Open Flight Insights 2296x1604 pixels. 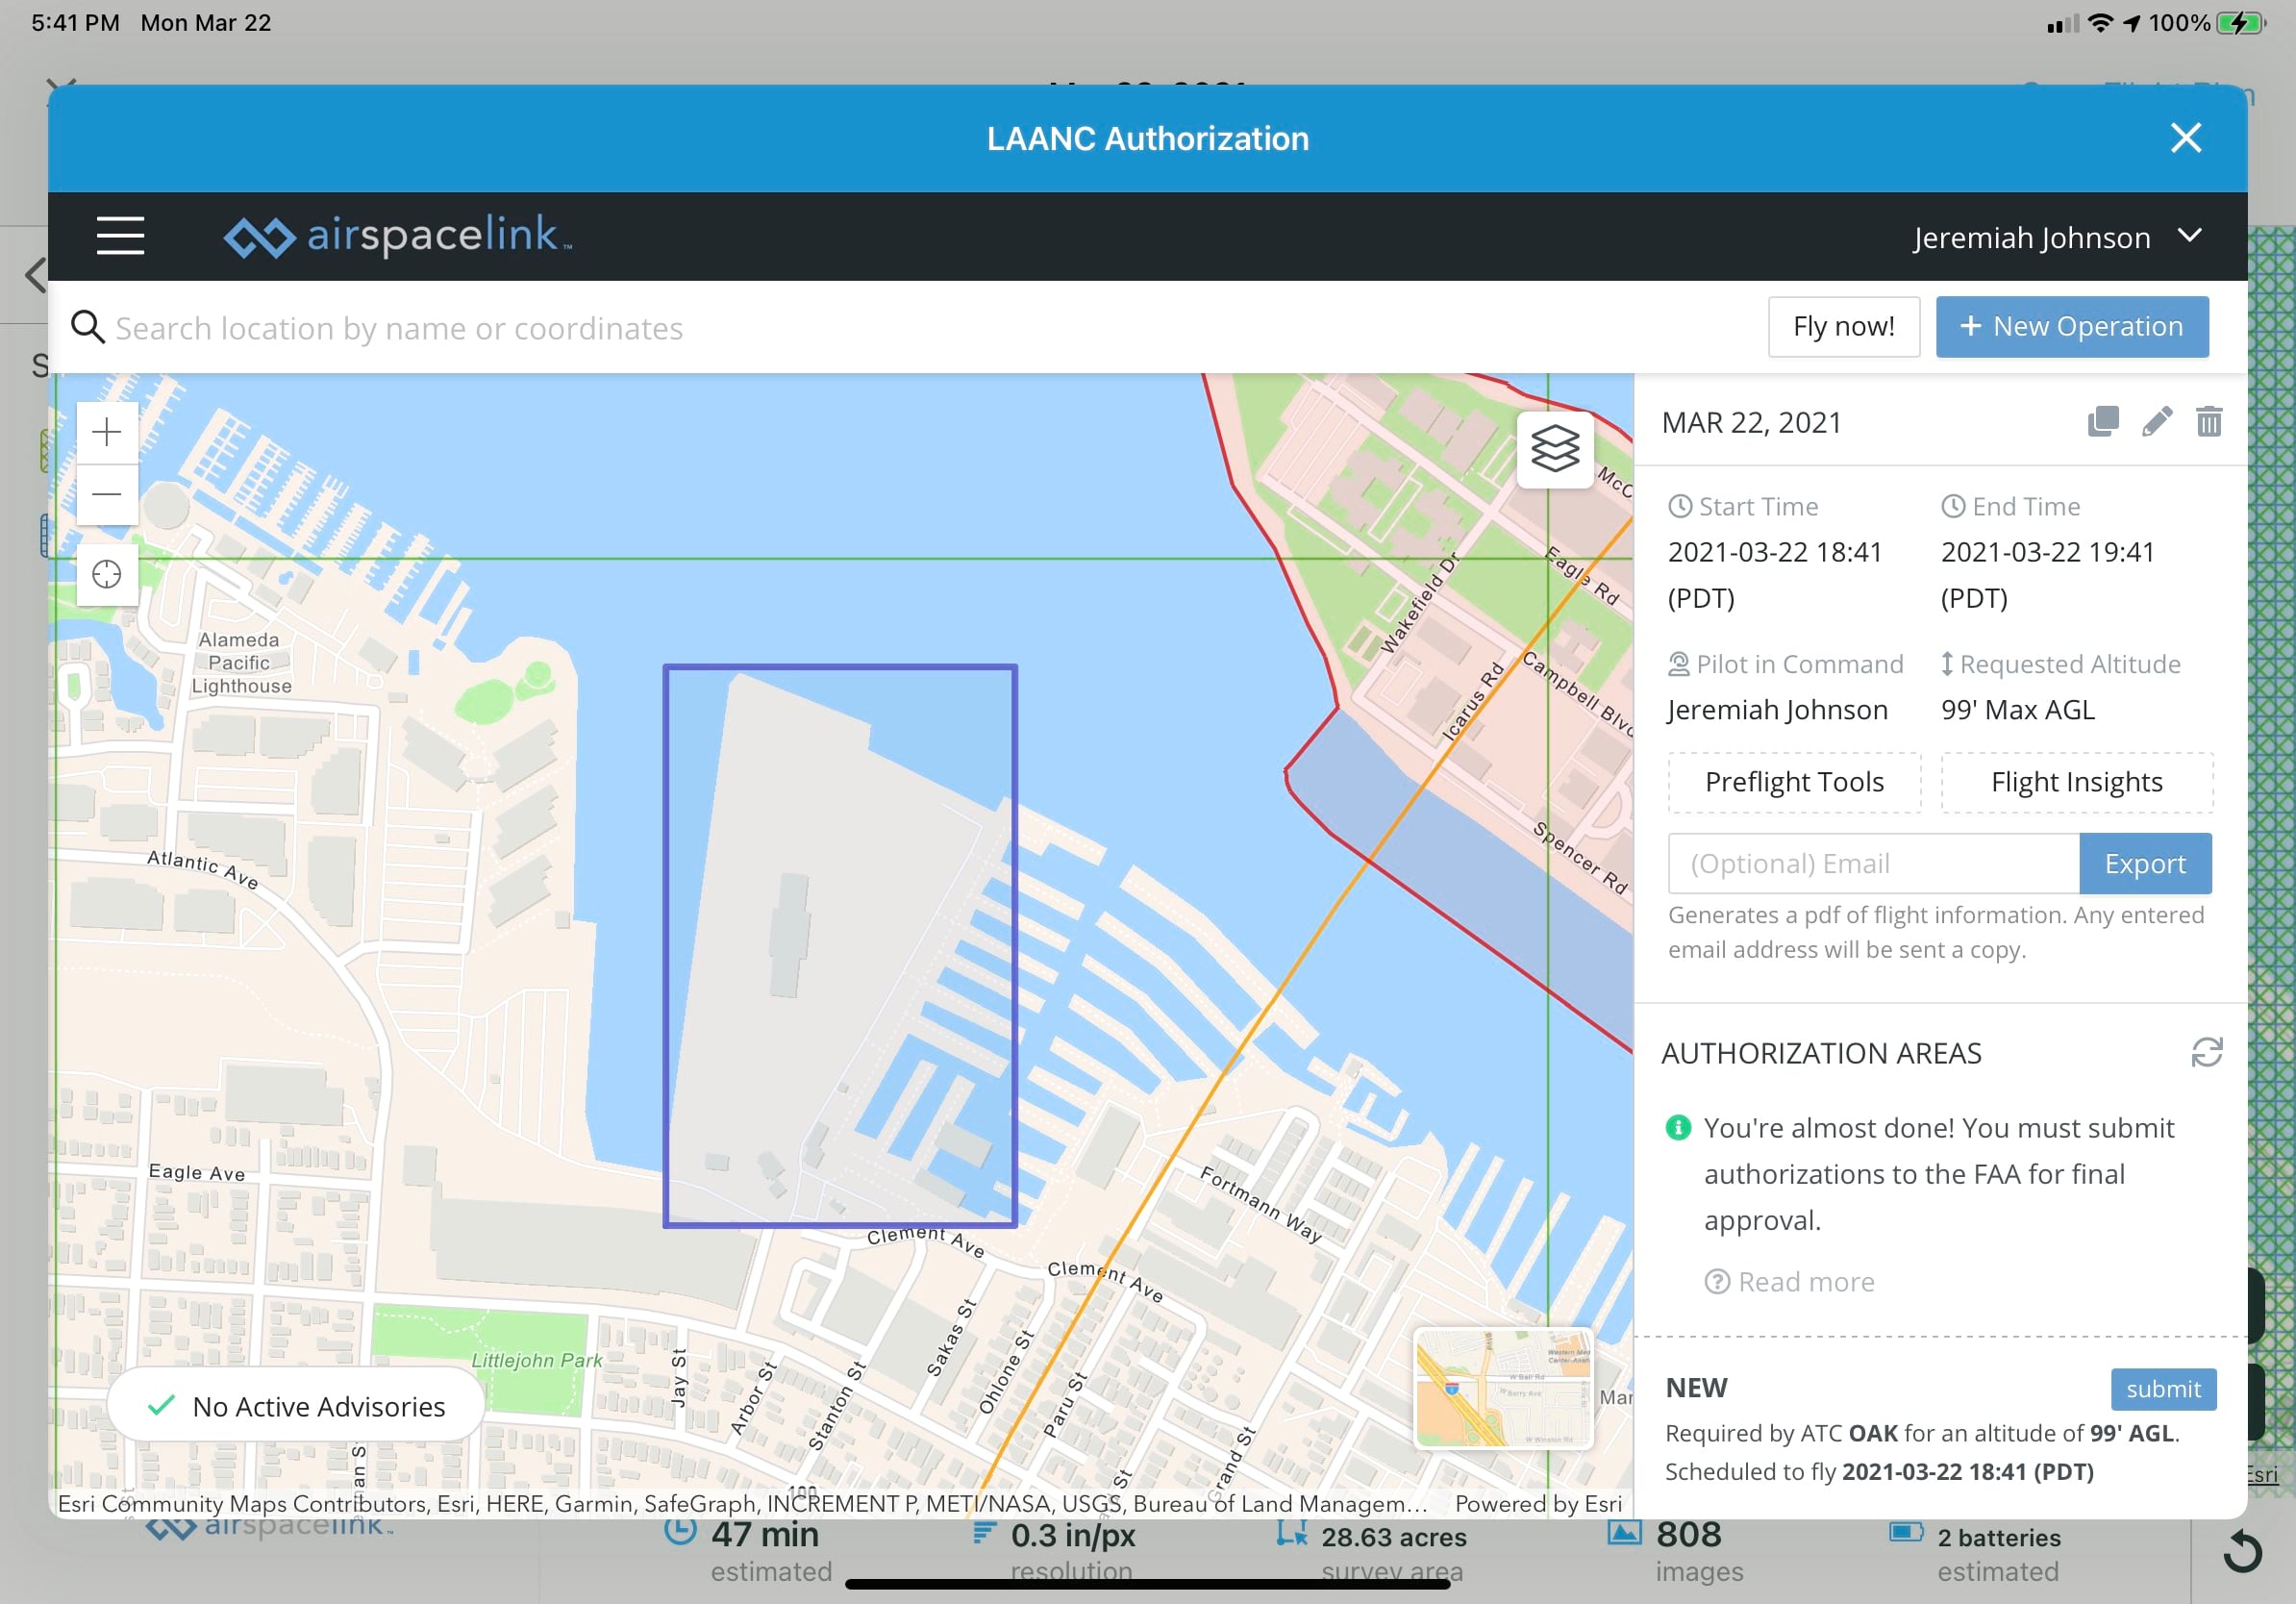click(2076, 781)
